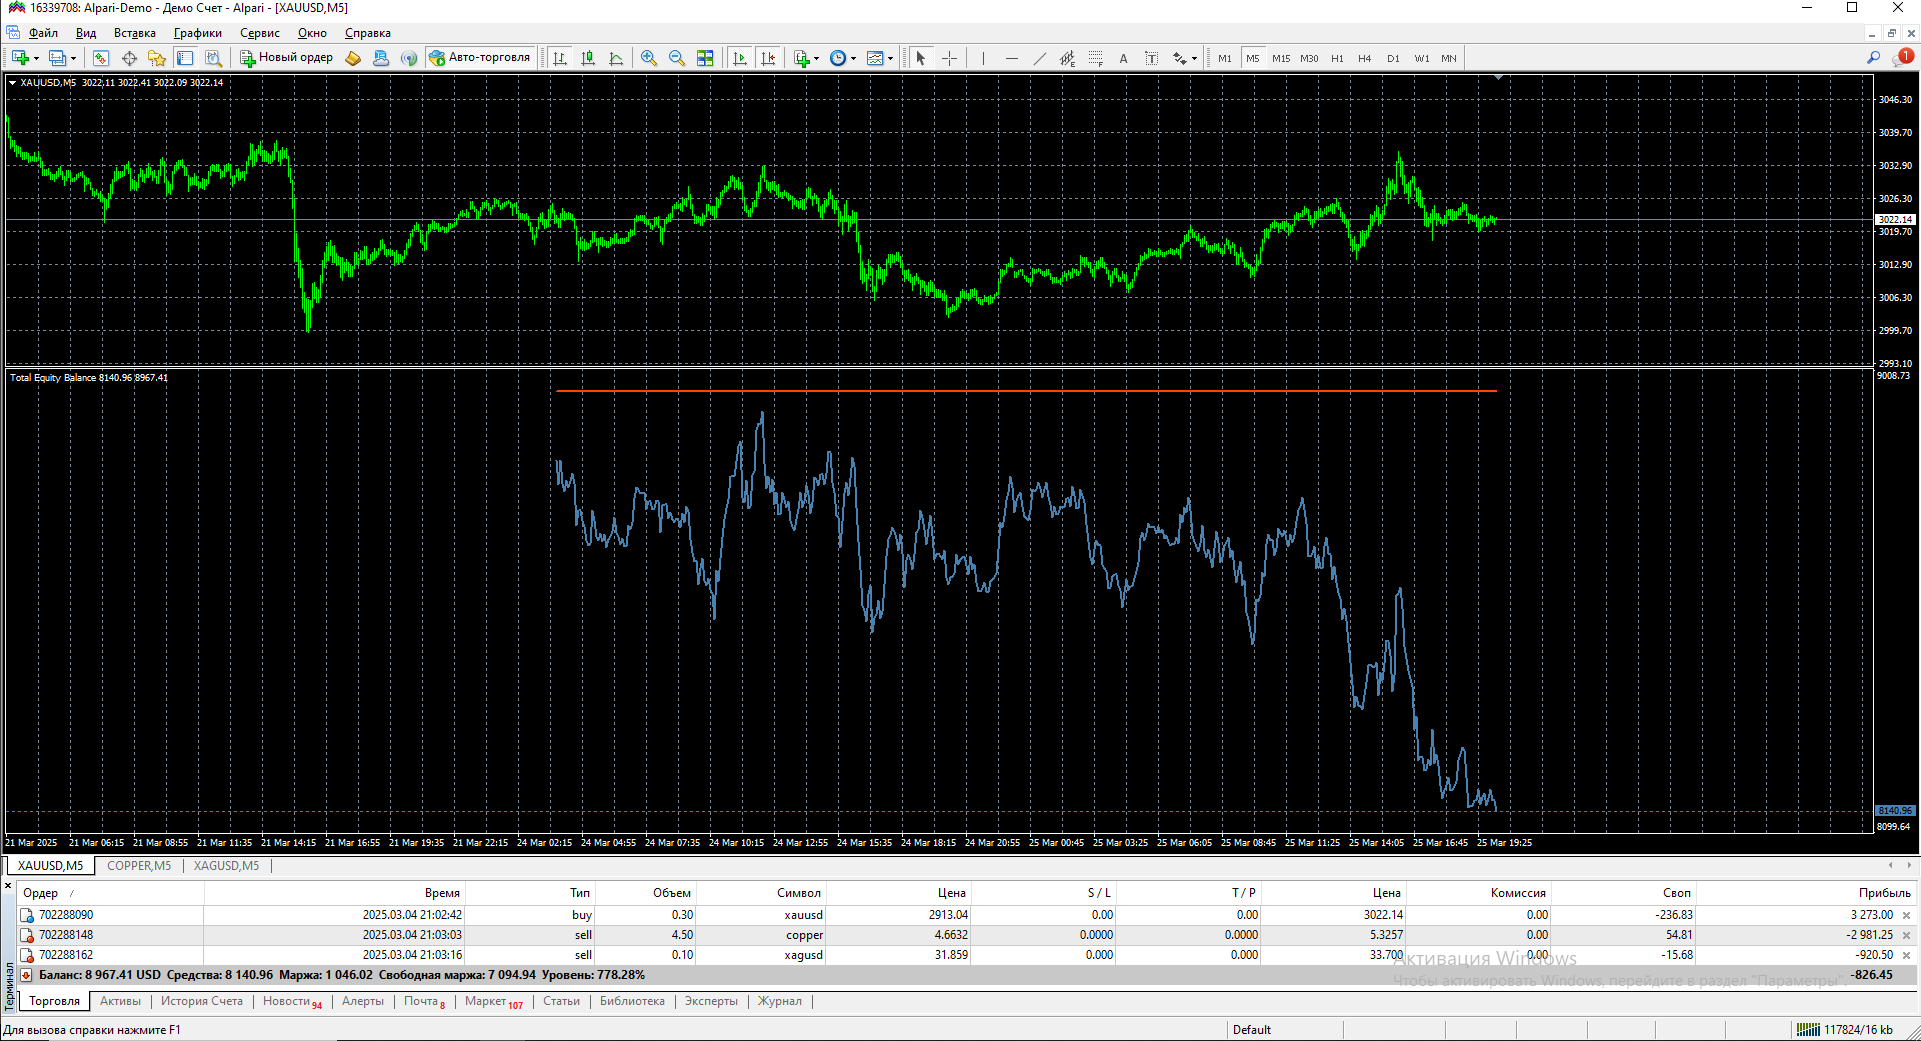This screenshot has height=1041, width=1921.
Task: Set timeframe to M15
Action: click(x=1281, y=58)
